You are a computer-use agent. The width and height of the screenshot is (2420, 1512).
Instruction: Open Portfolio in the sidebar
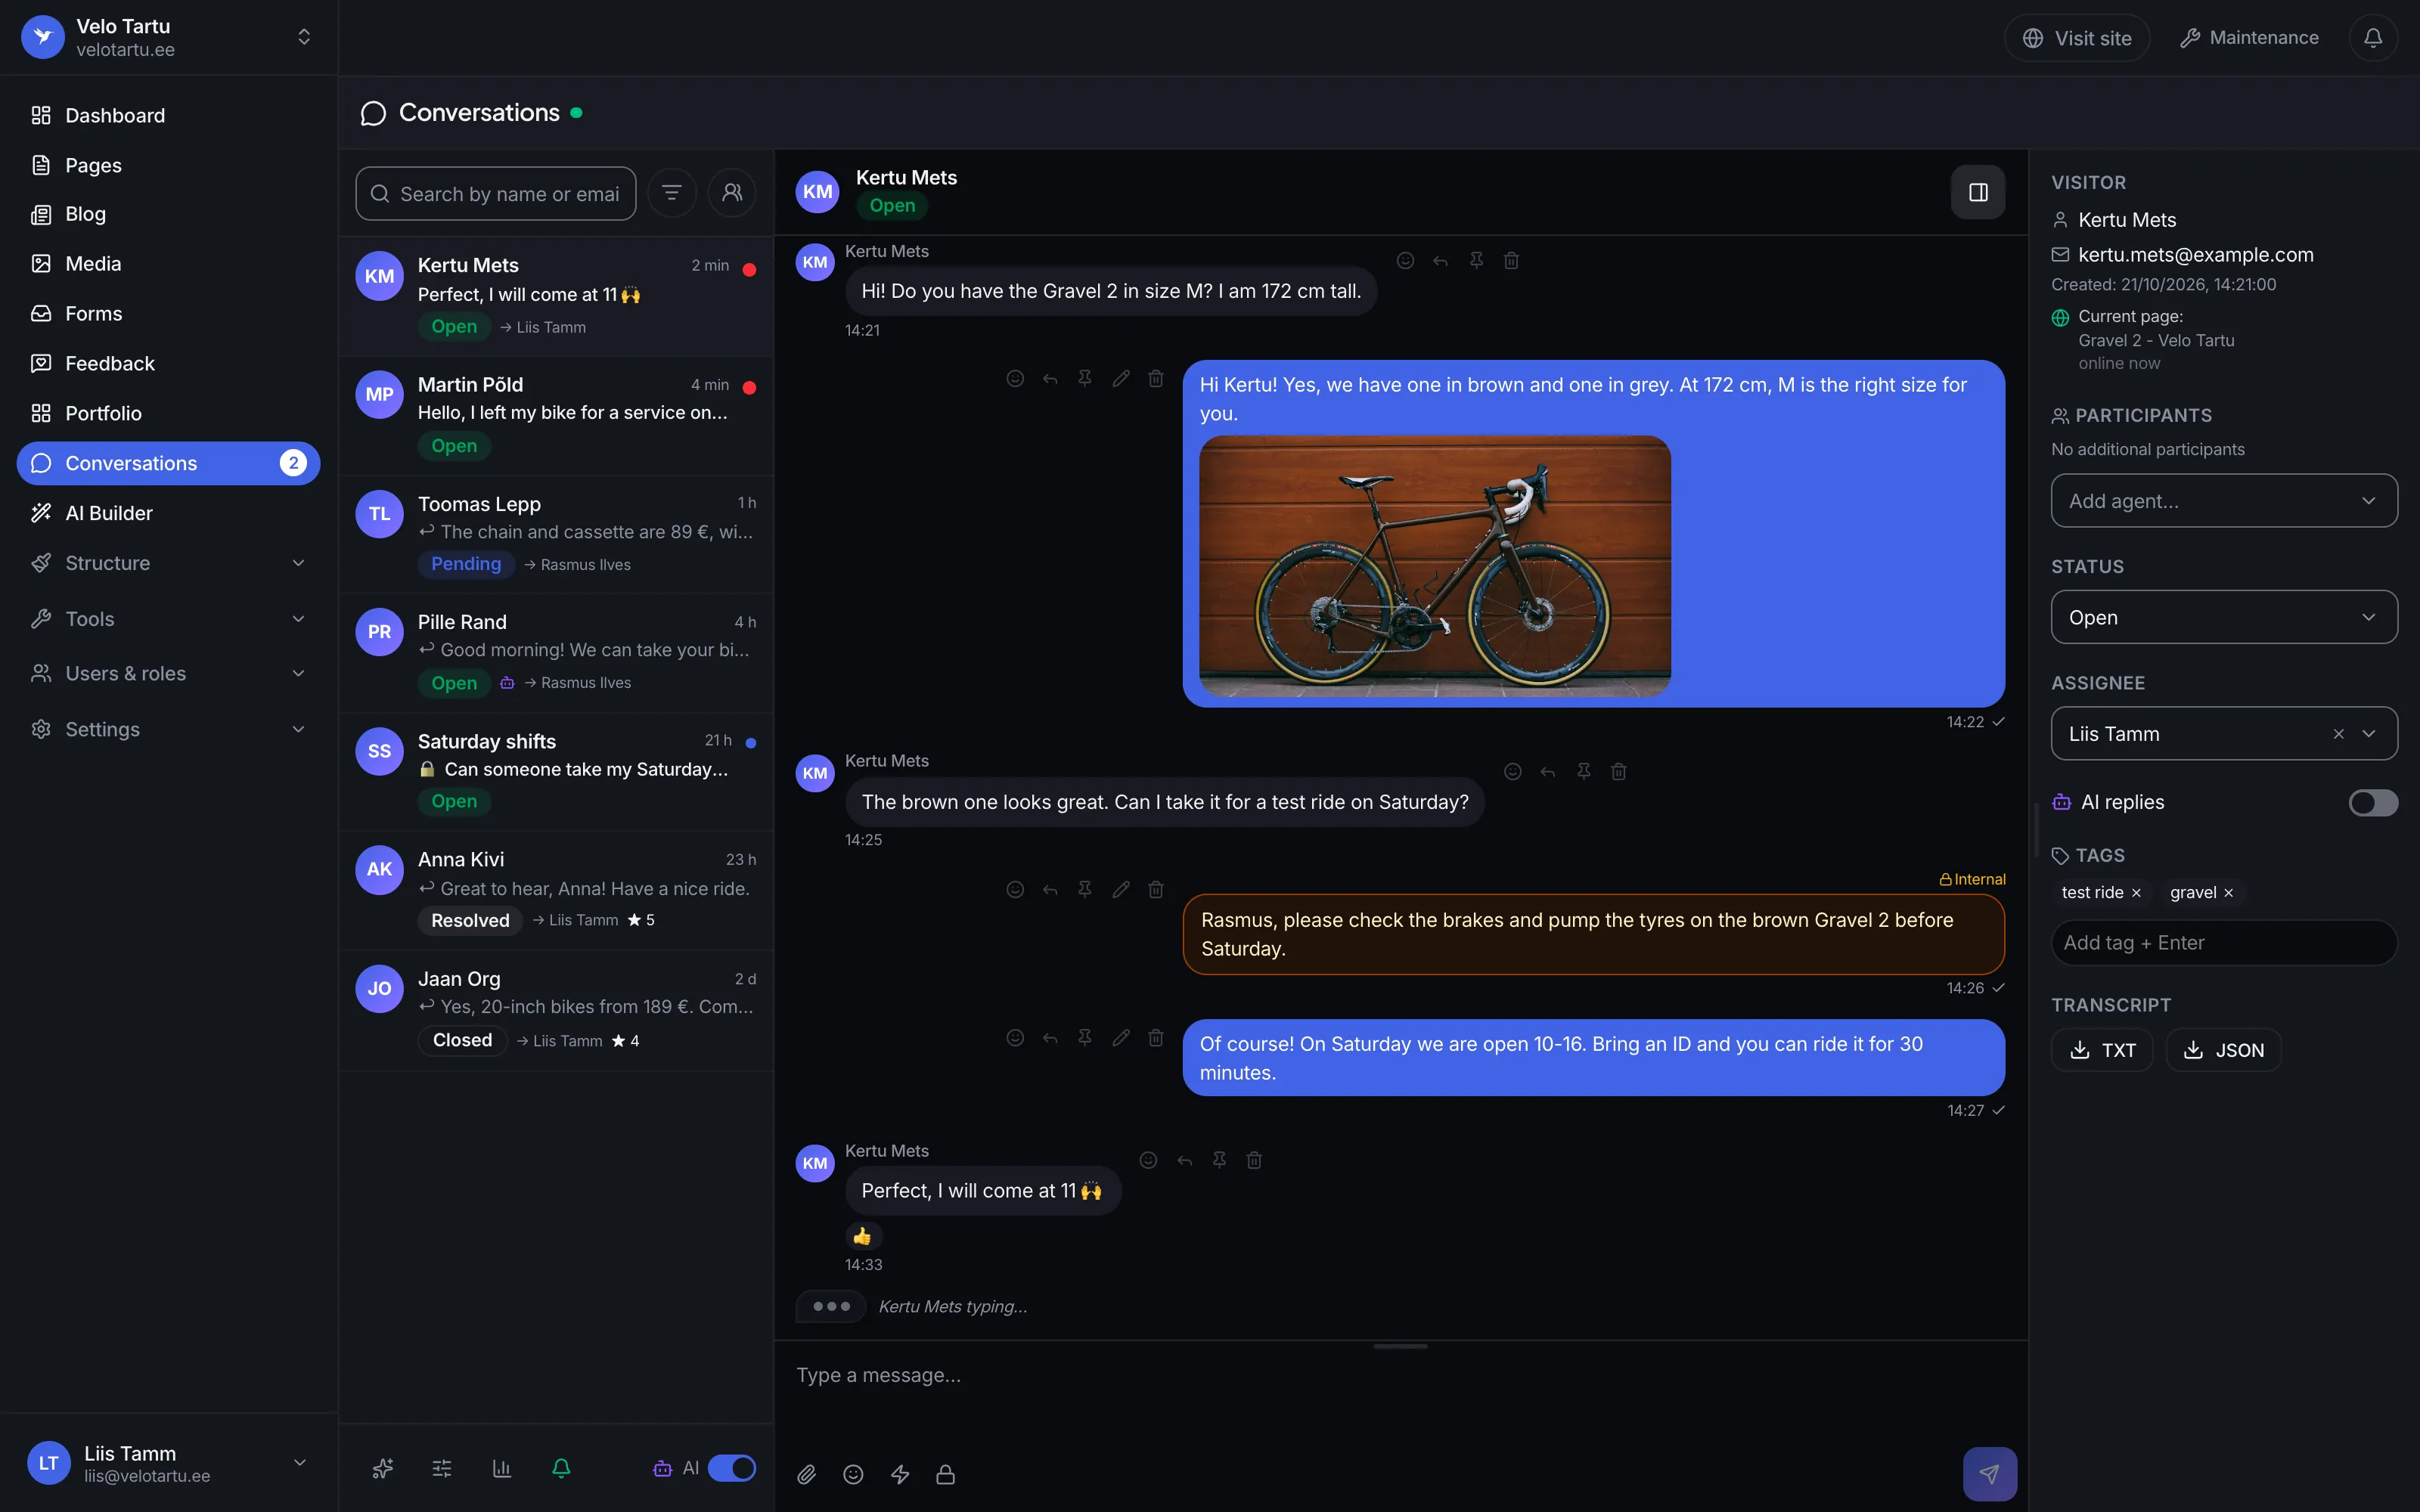(x=168, y=413)
